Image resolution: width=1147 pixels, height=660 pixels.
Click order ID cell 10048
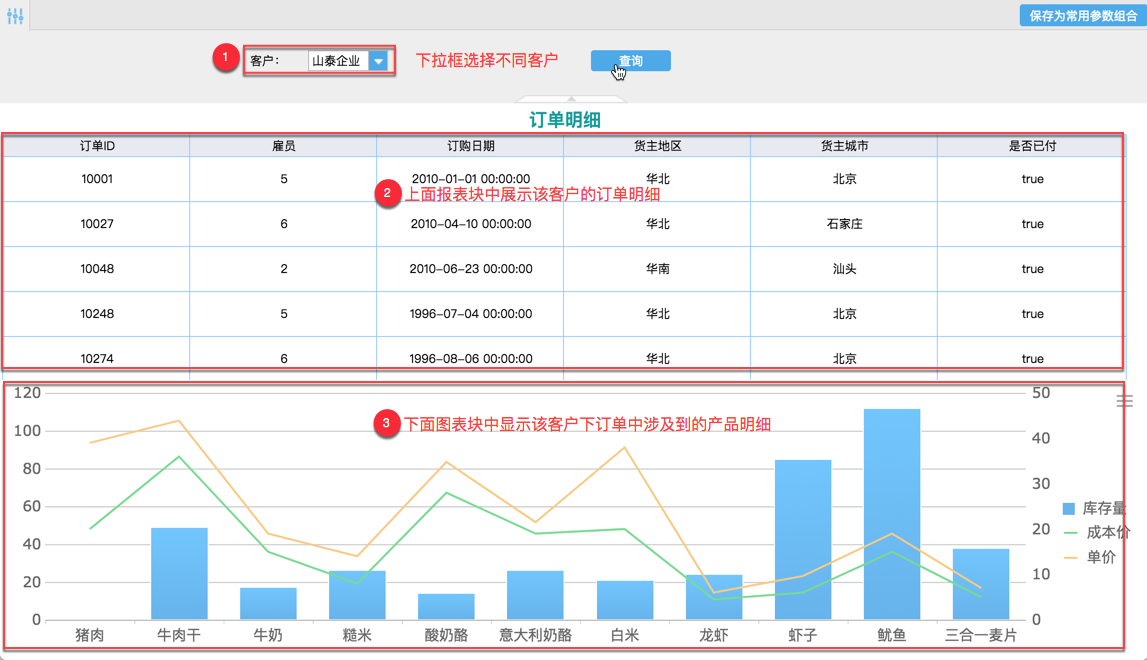click(97, 269)
